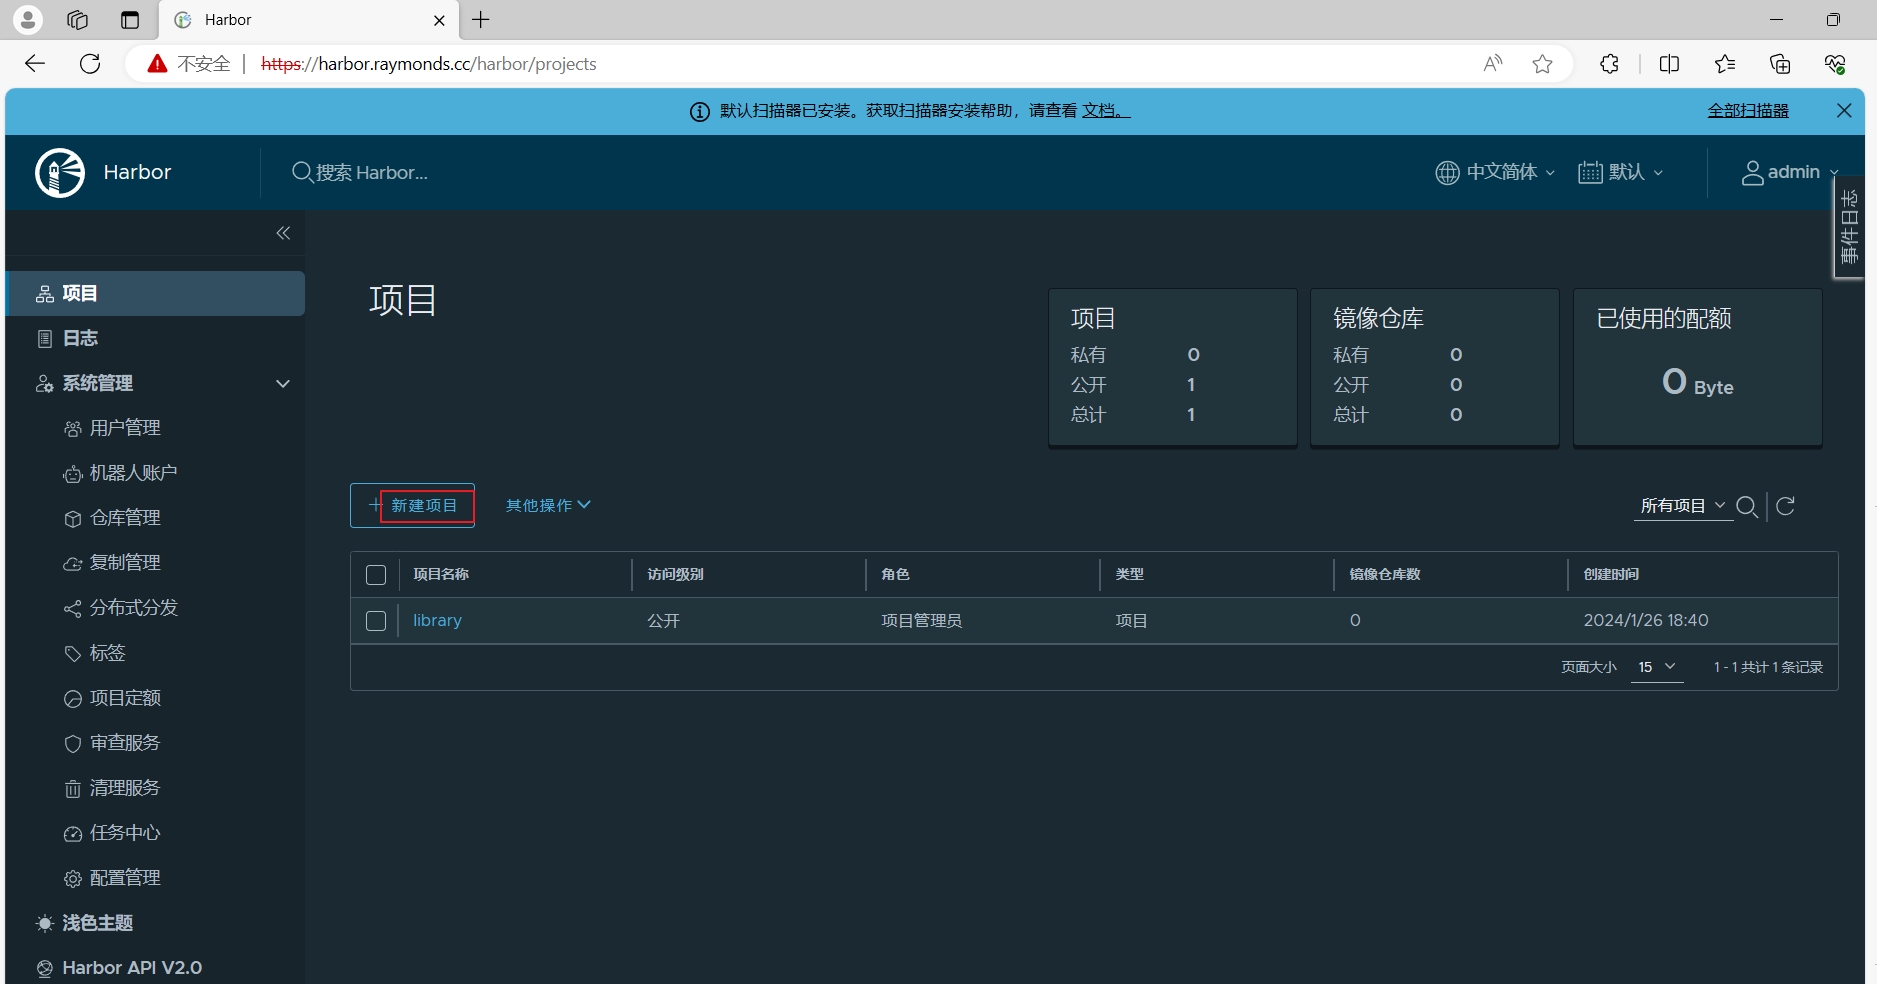Dismiss the scanner info banner
1877x984 pixels.
point(1844,111)
